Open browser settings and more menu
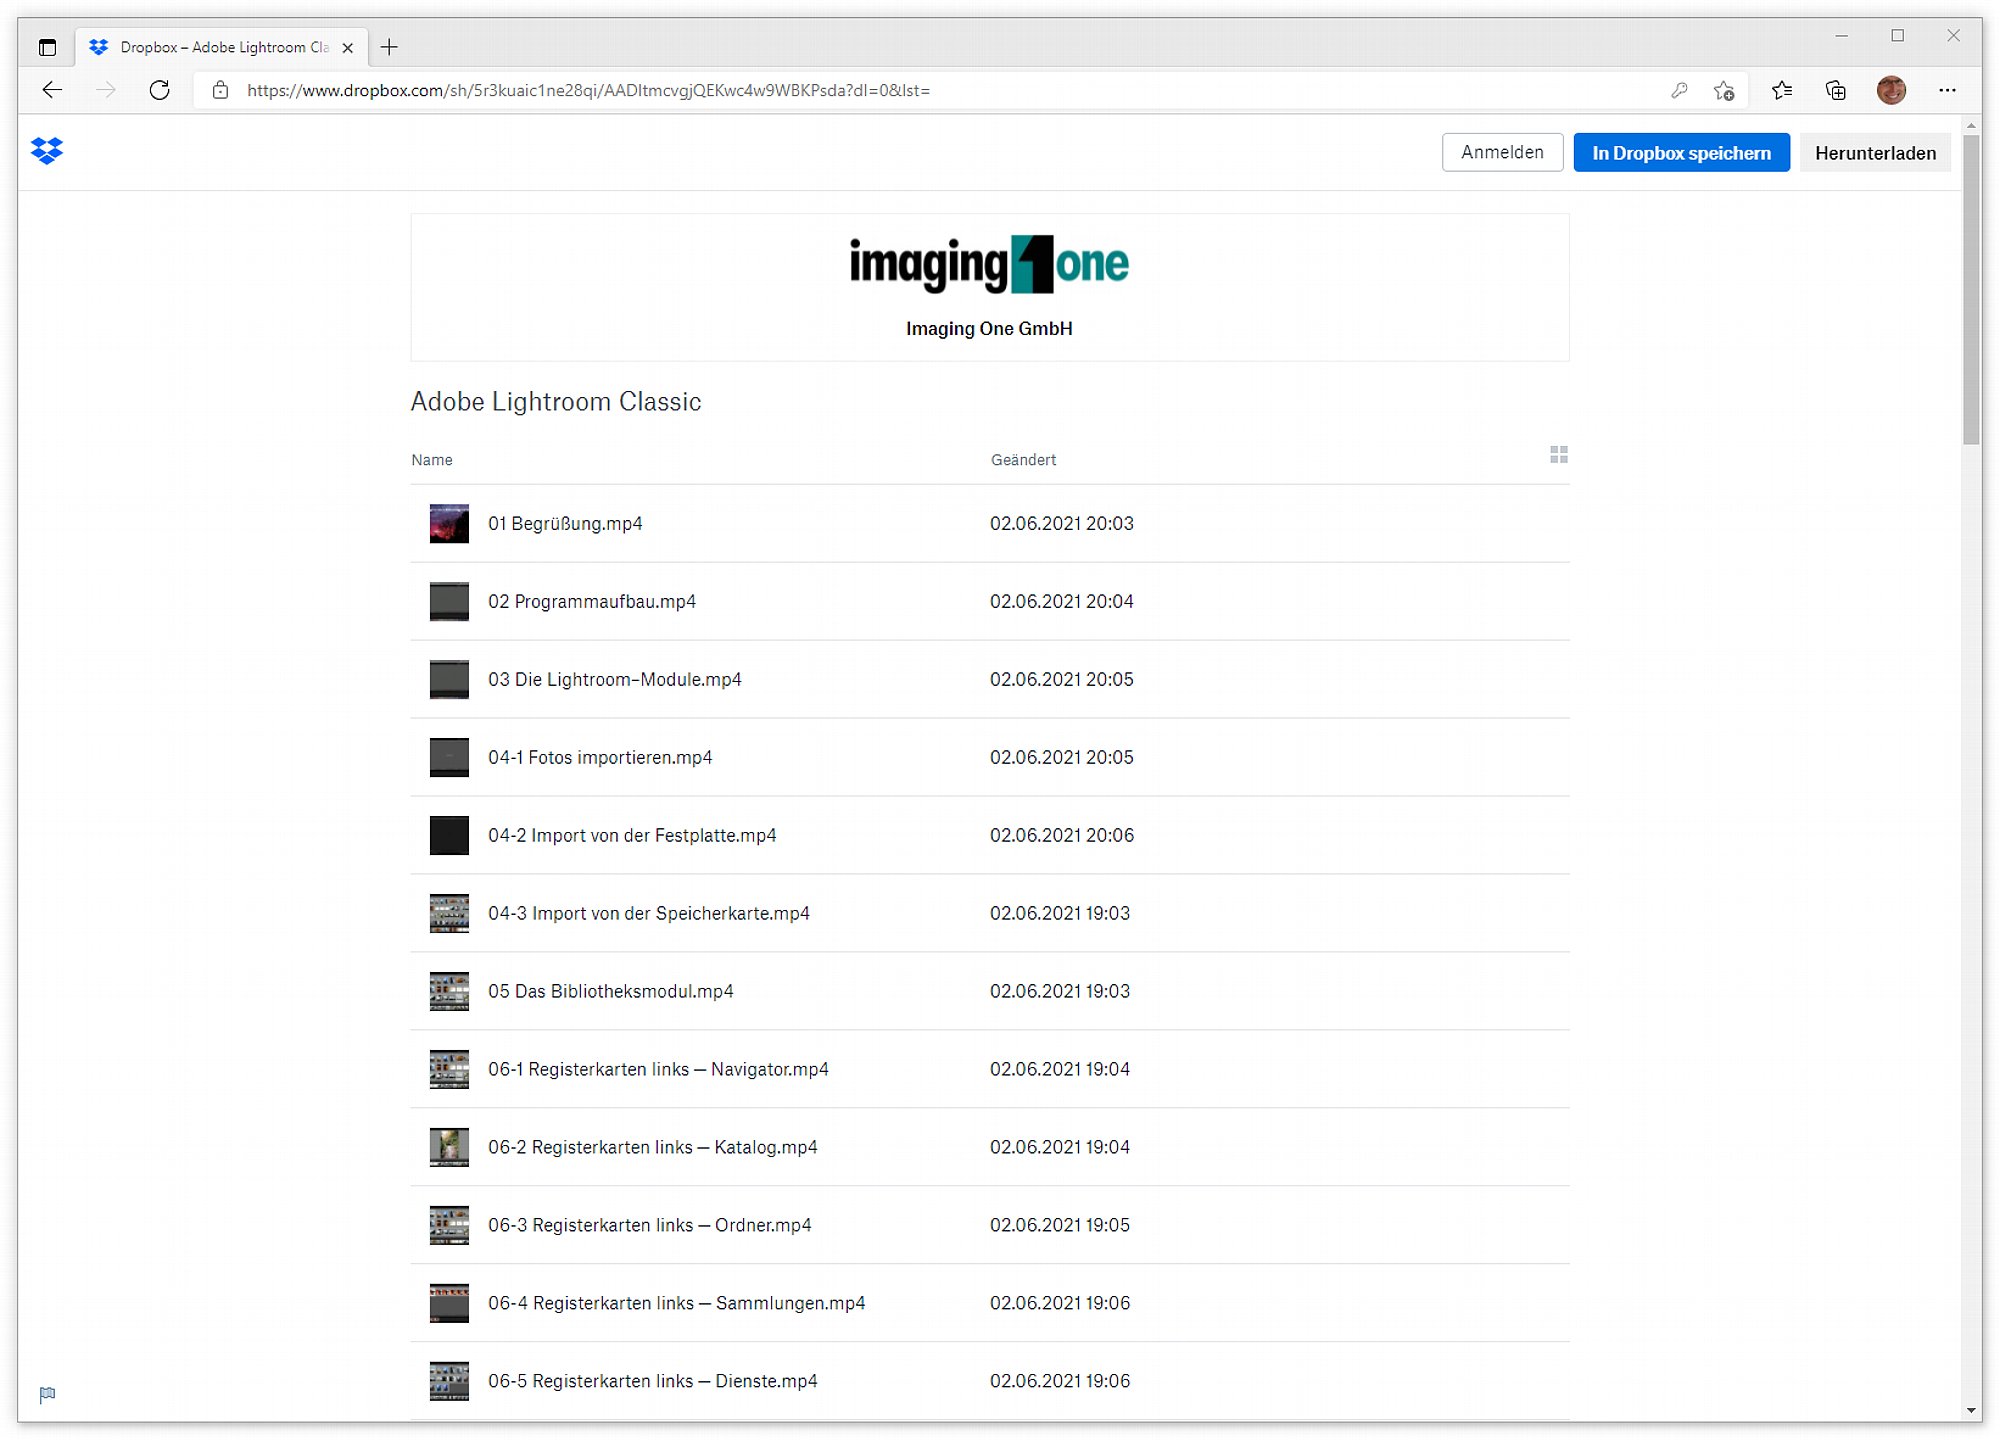2000x1440 pixels. point(1947,90)
